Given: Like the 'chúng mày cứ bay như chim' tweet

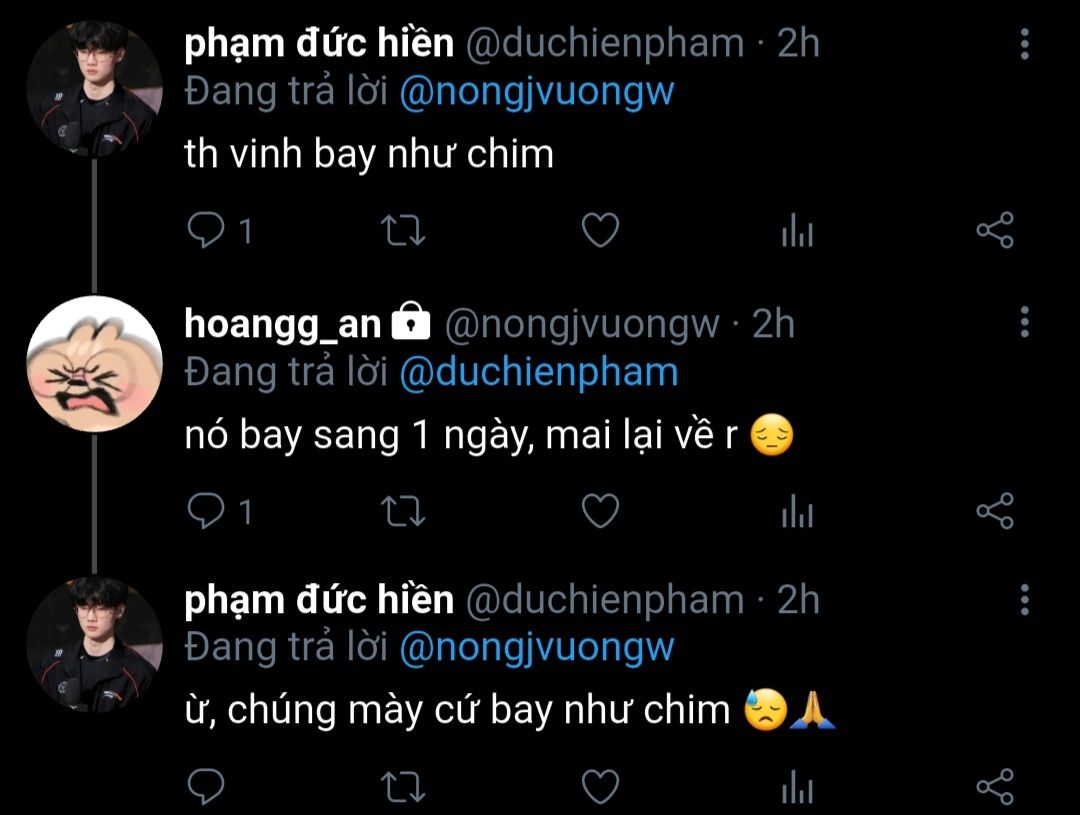Looking at the screenshot, I should 600,787.
